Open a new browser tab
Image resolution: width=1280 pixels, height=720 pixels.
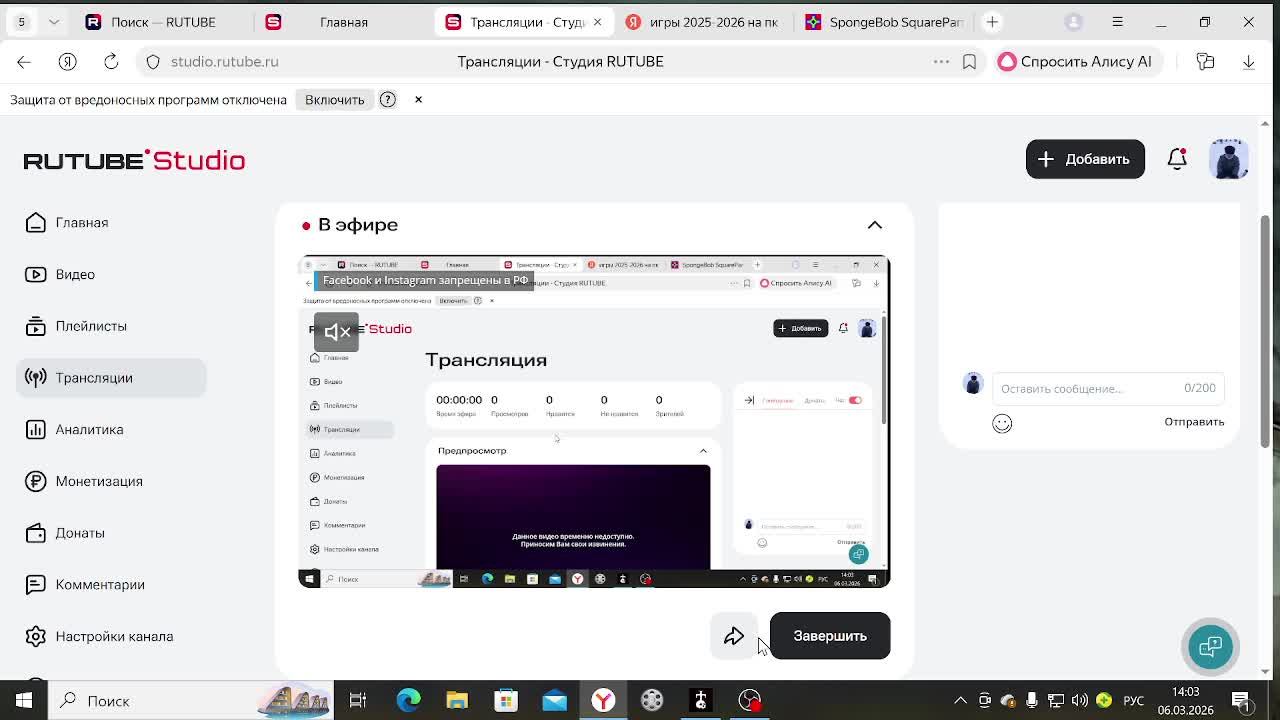pos(992,22)
